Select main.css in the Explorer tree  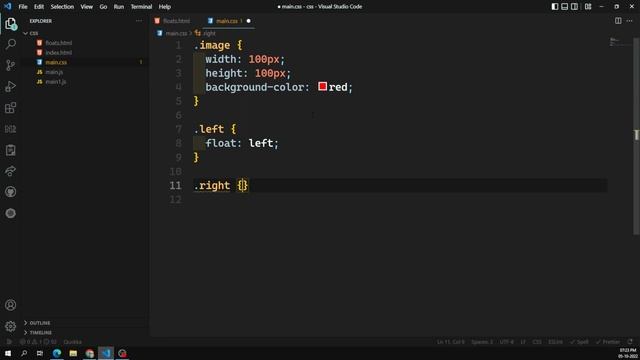(56, 62)
